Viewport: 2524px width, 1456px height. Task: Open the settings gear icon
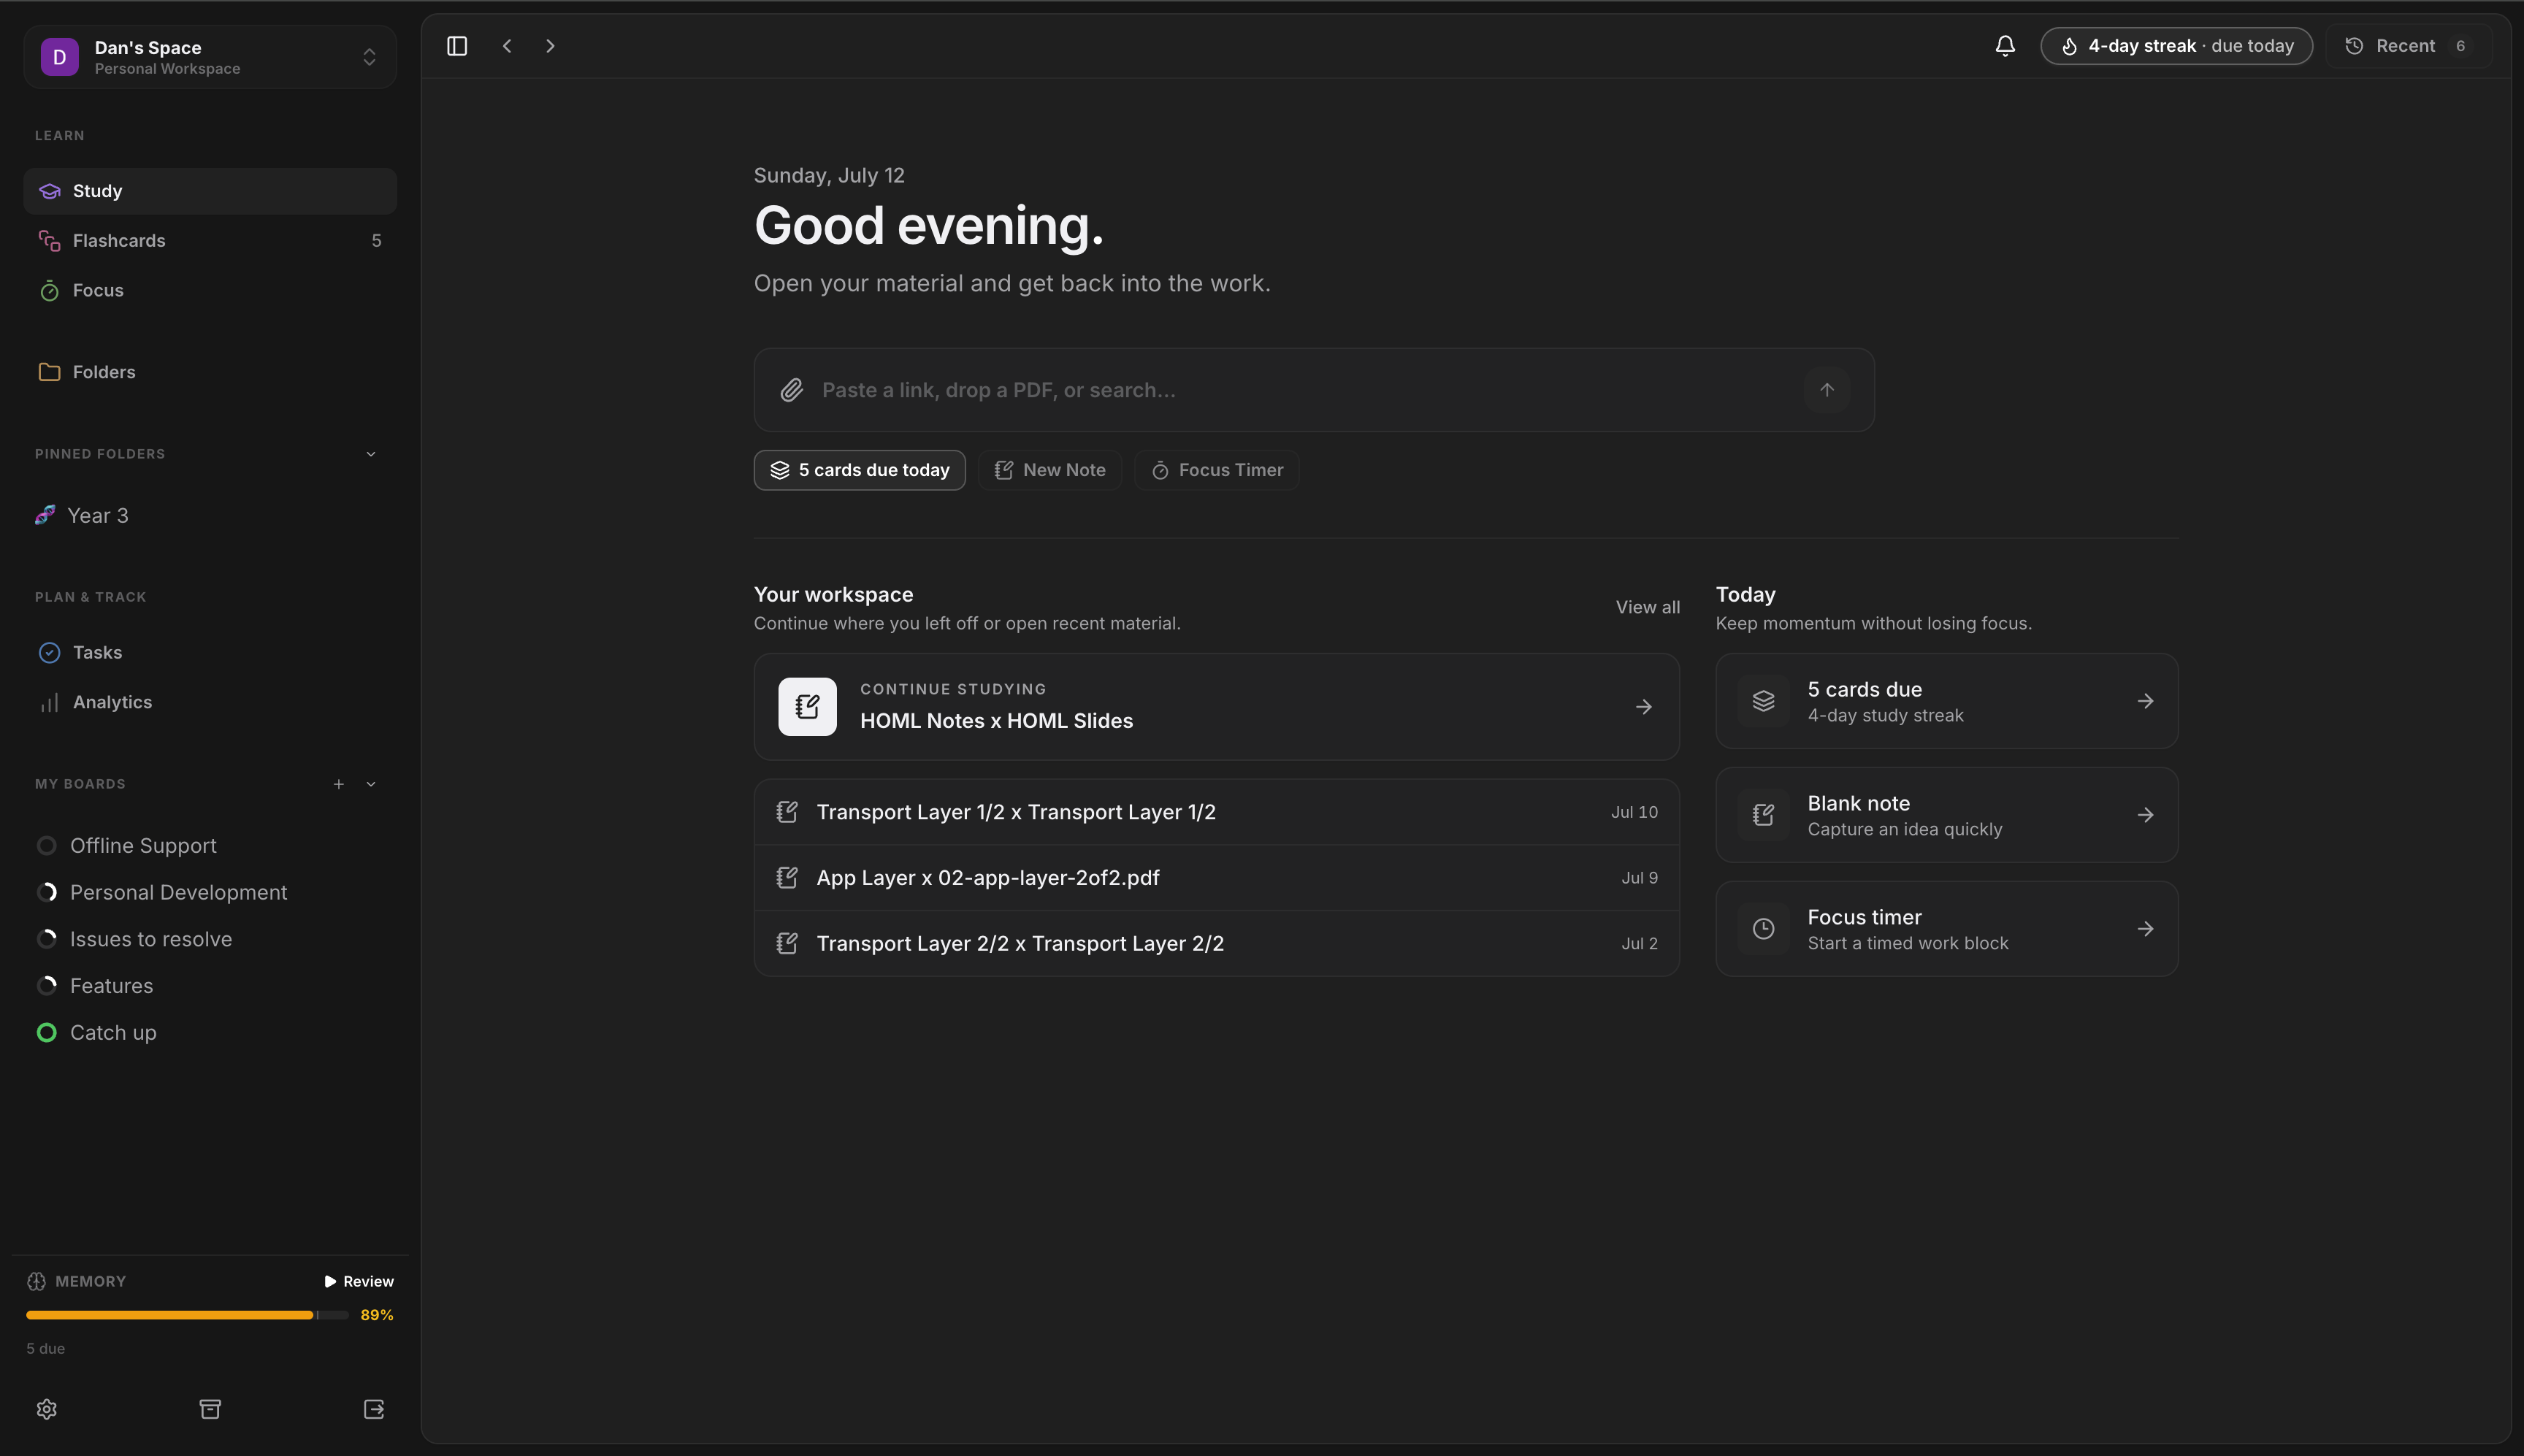click(47, 1409)
